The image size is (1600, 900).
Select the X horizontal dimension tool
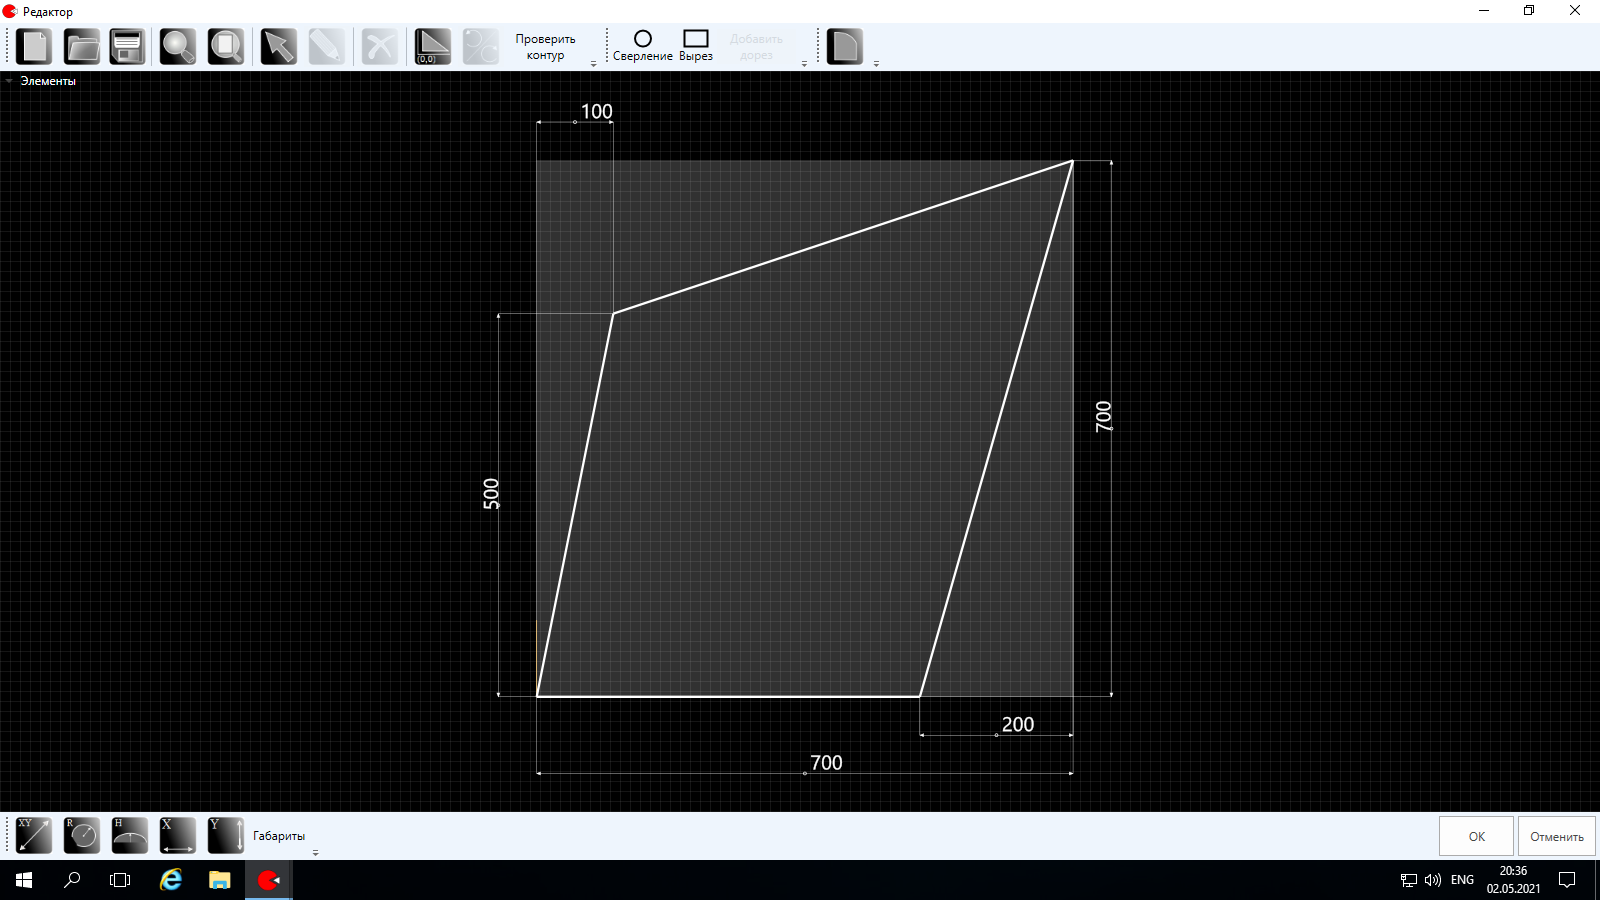(178, 835)
